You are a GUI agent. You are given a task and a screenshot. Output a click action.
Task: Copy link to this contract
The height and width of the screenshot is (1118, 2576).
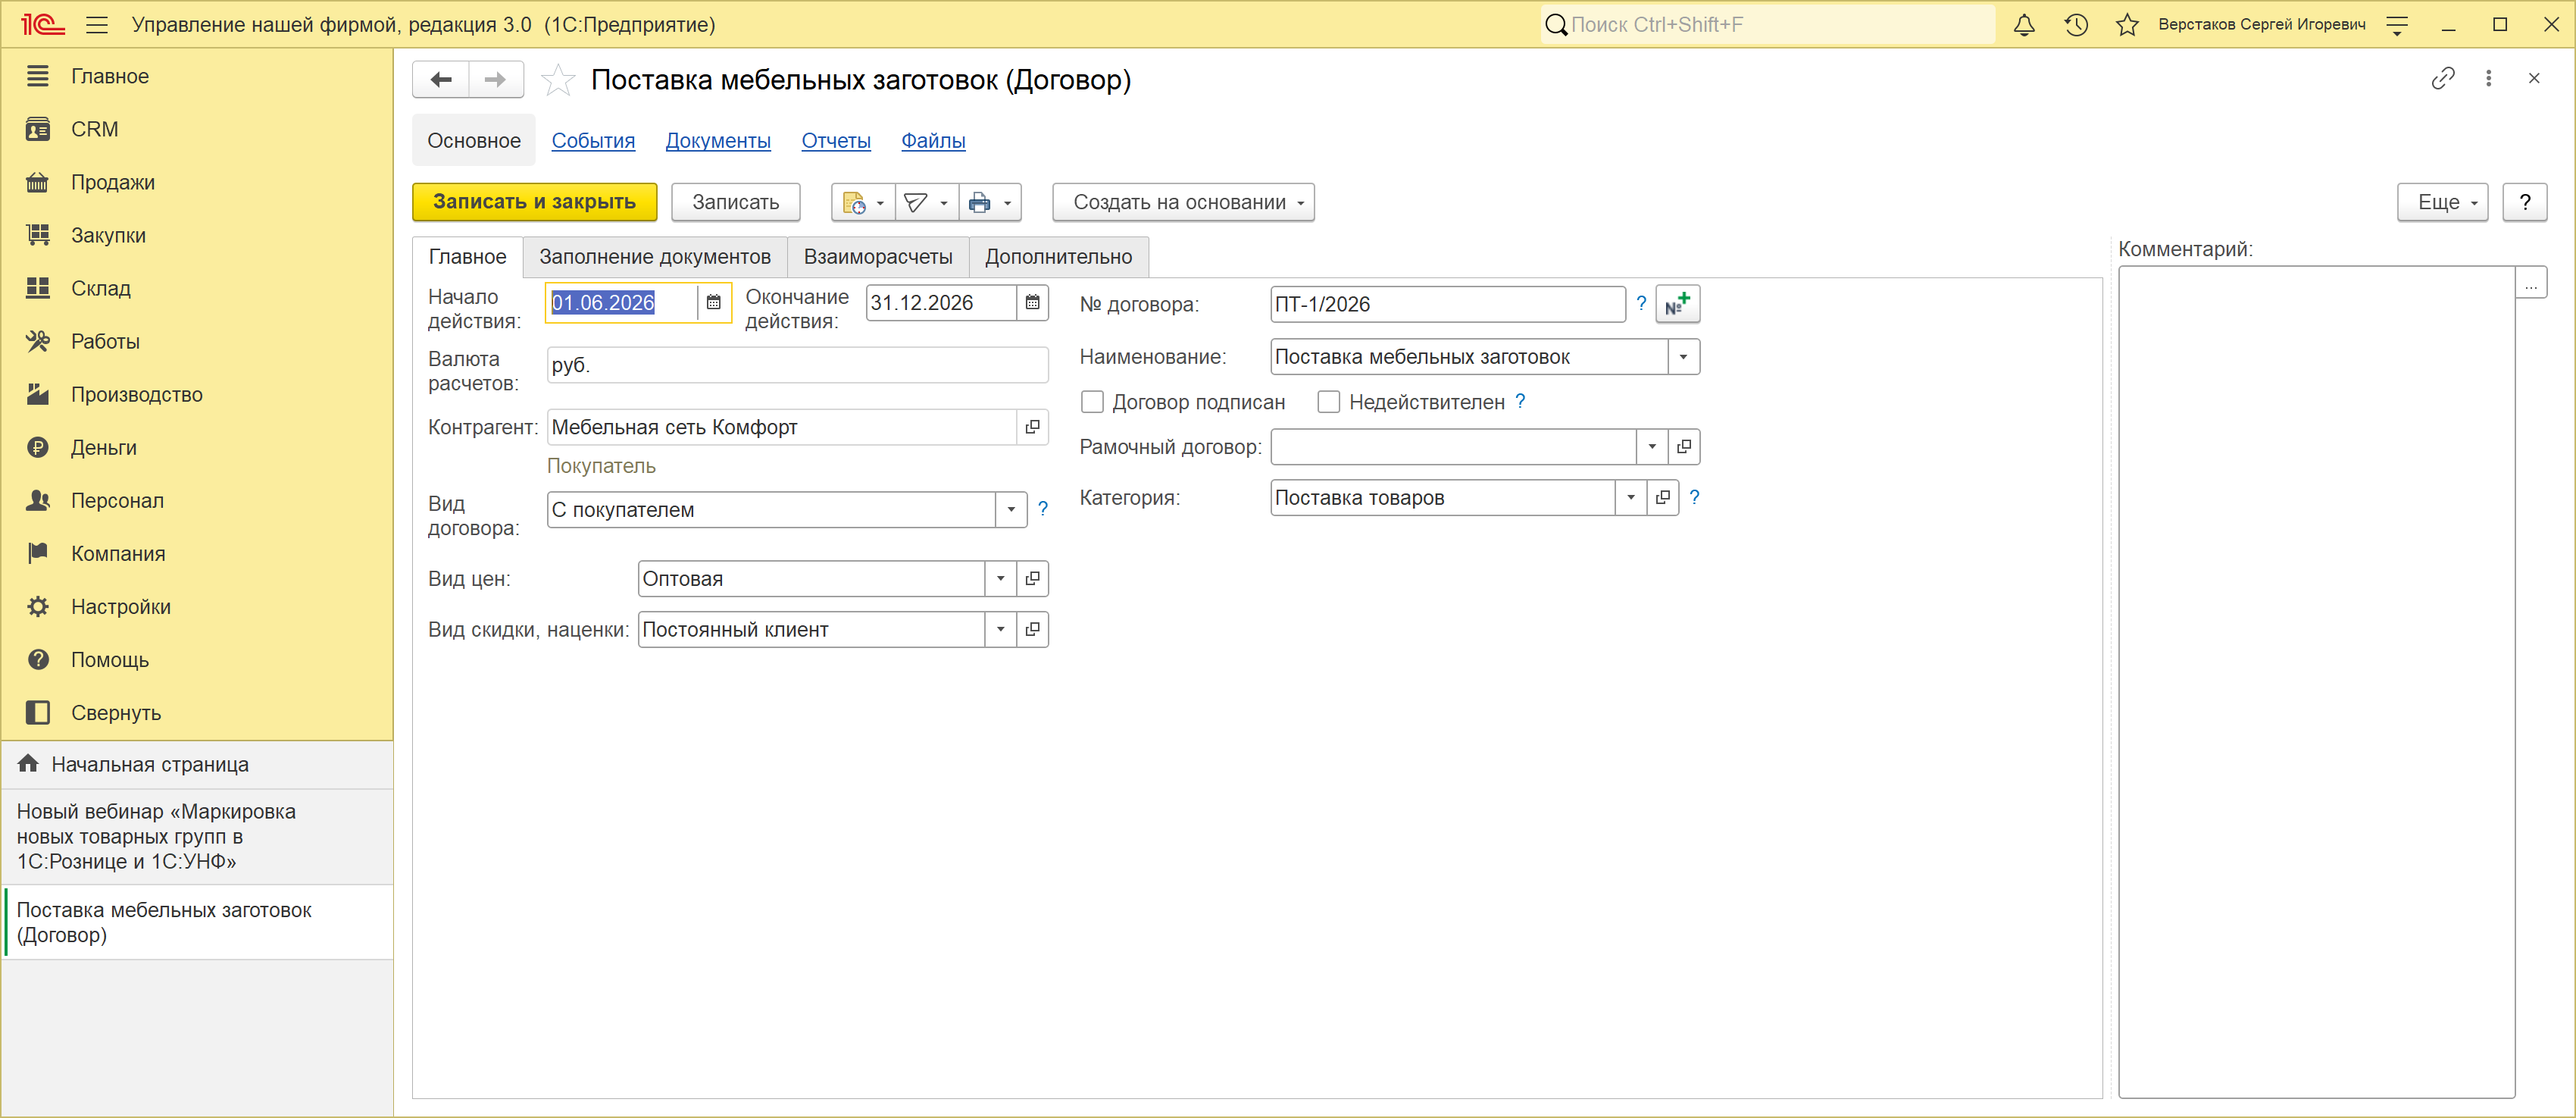click(x=2442, y=78)
